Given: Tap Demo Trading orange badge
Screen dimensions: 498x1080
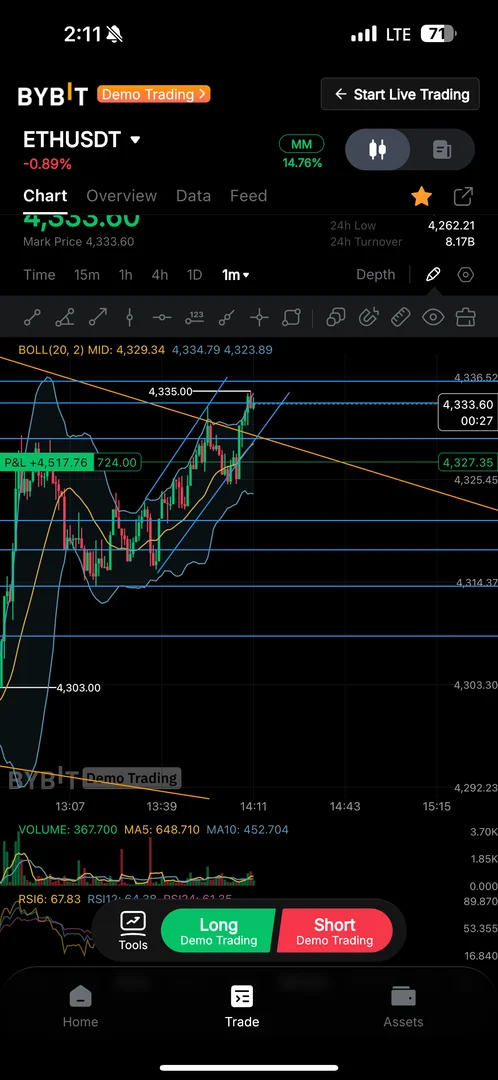Looking at the screenshot, I should [x=154, y=94].
